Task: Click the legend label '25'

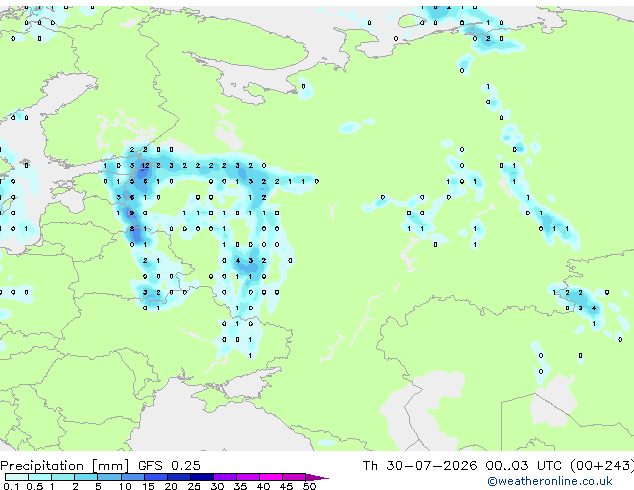Action: click(194, 486)
